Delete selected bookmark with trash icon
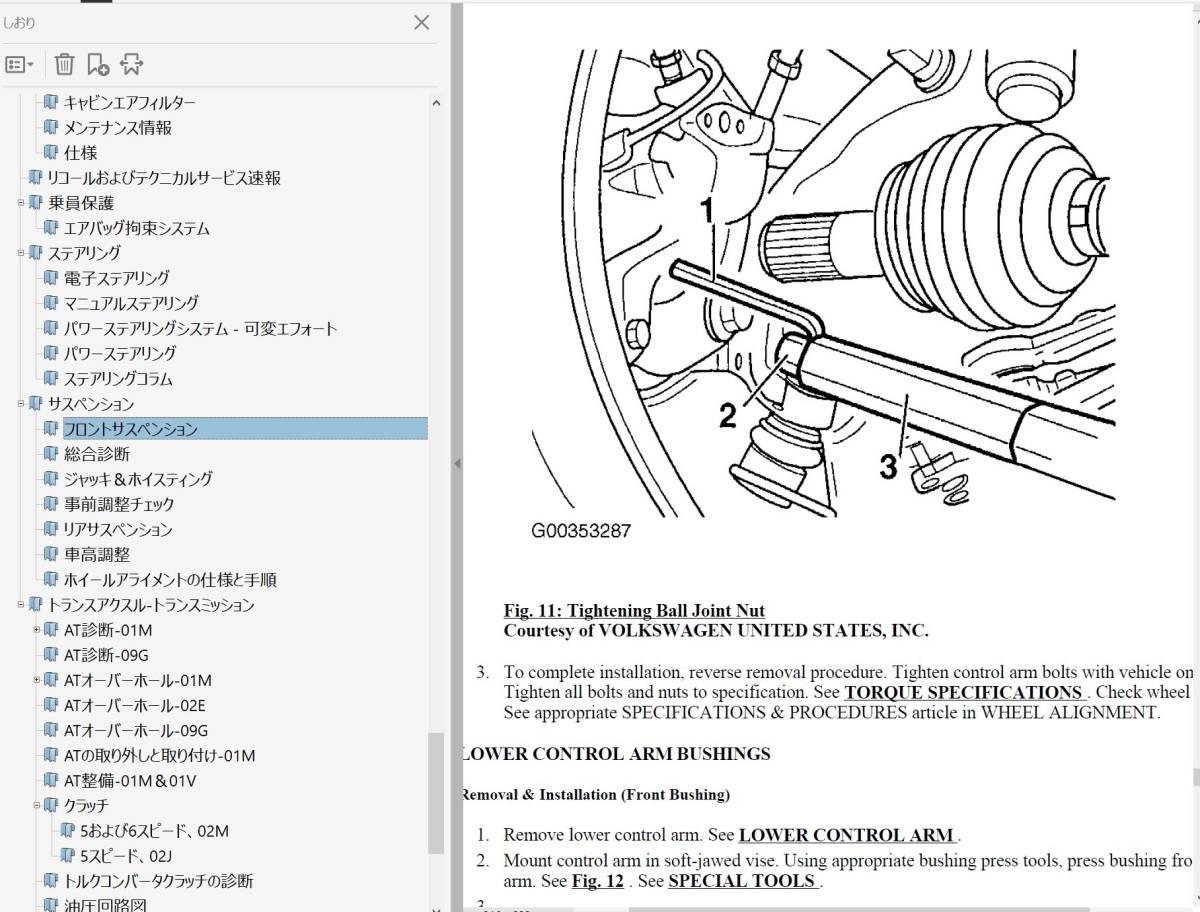1200x912 pixels. click(x=64, y=65)
